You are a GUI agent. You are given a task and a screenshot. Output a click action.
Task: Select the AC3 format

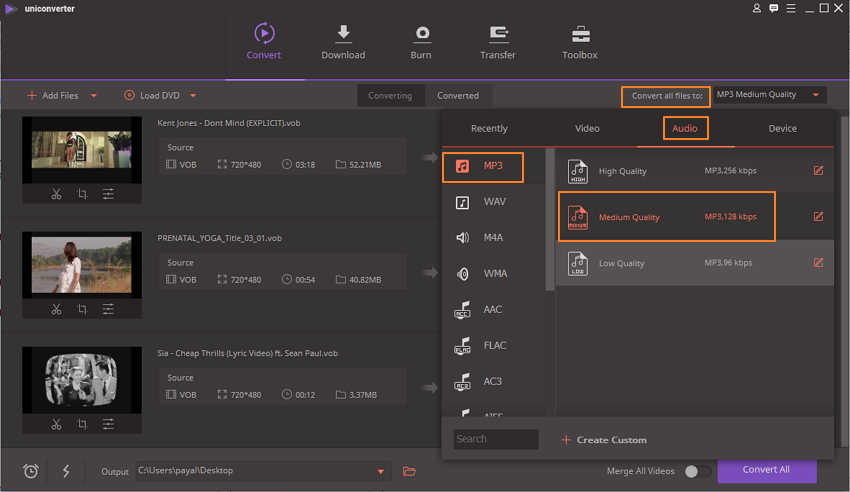(x=494, y=381)
